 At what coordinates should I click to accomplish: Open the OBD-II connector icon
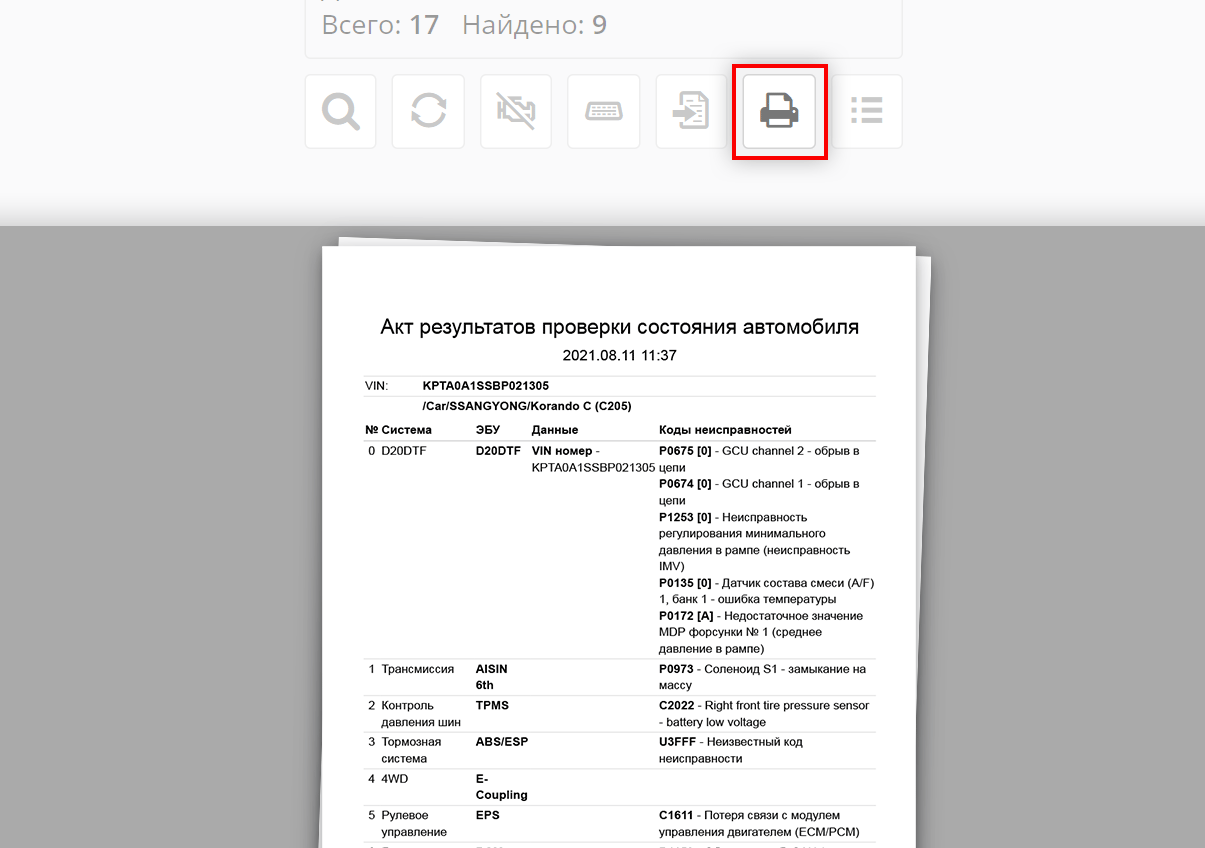[604, 111]
